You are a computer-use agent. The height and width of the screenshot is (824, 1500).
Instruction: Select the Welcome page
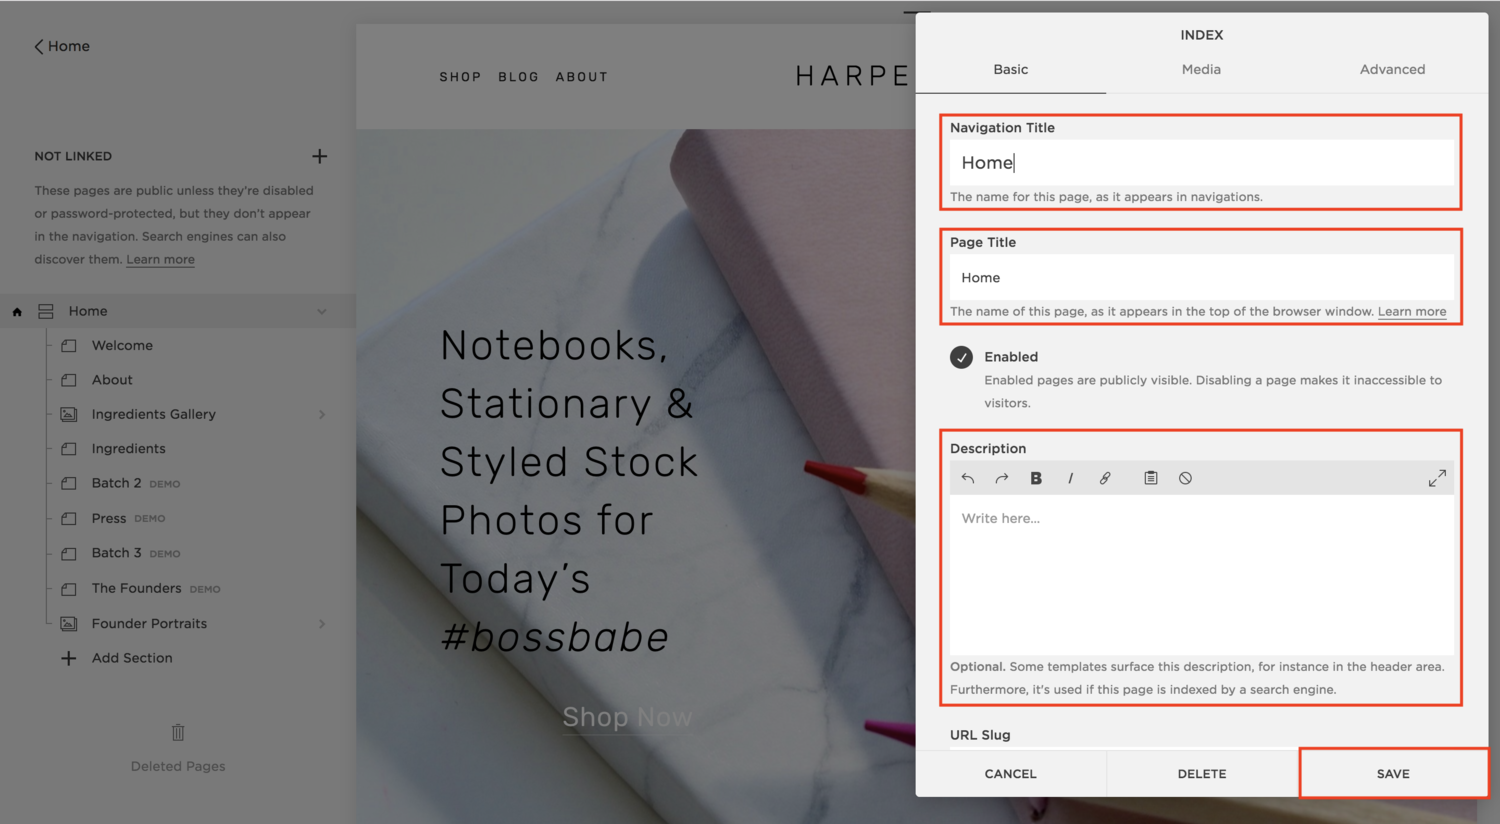pos(122,346)
